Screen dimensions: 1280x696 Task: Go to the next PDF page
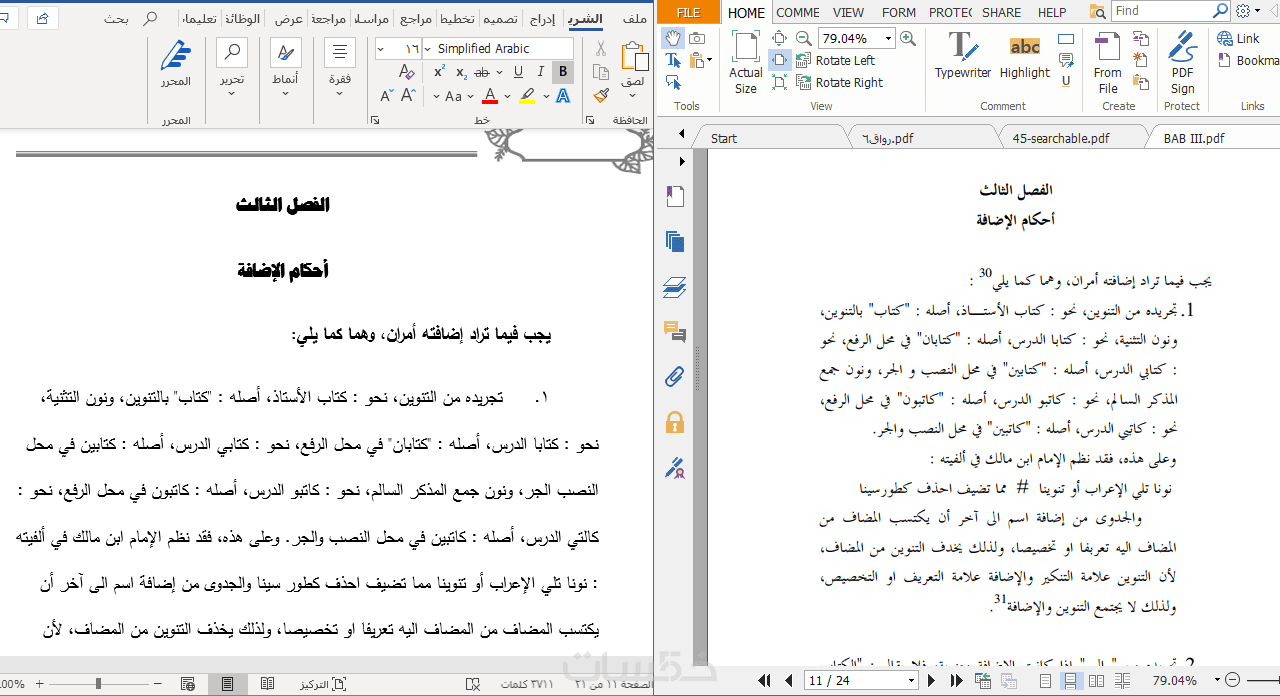point(932,680)
